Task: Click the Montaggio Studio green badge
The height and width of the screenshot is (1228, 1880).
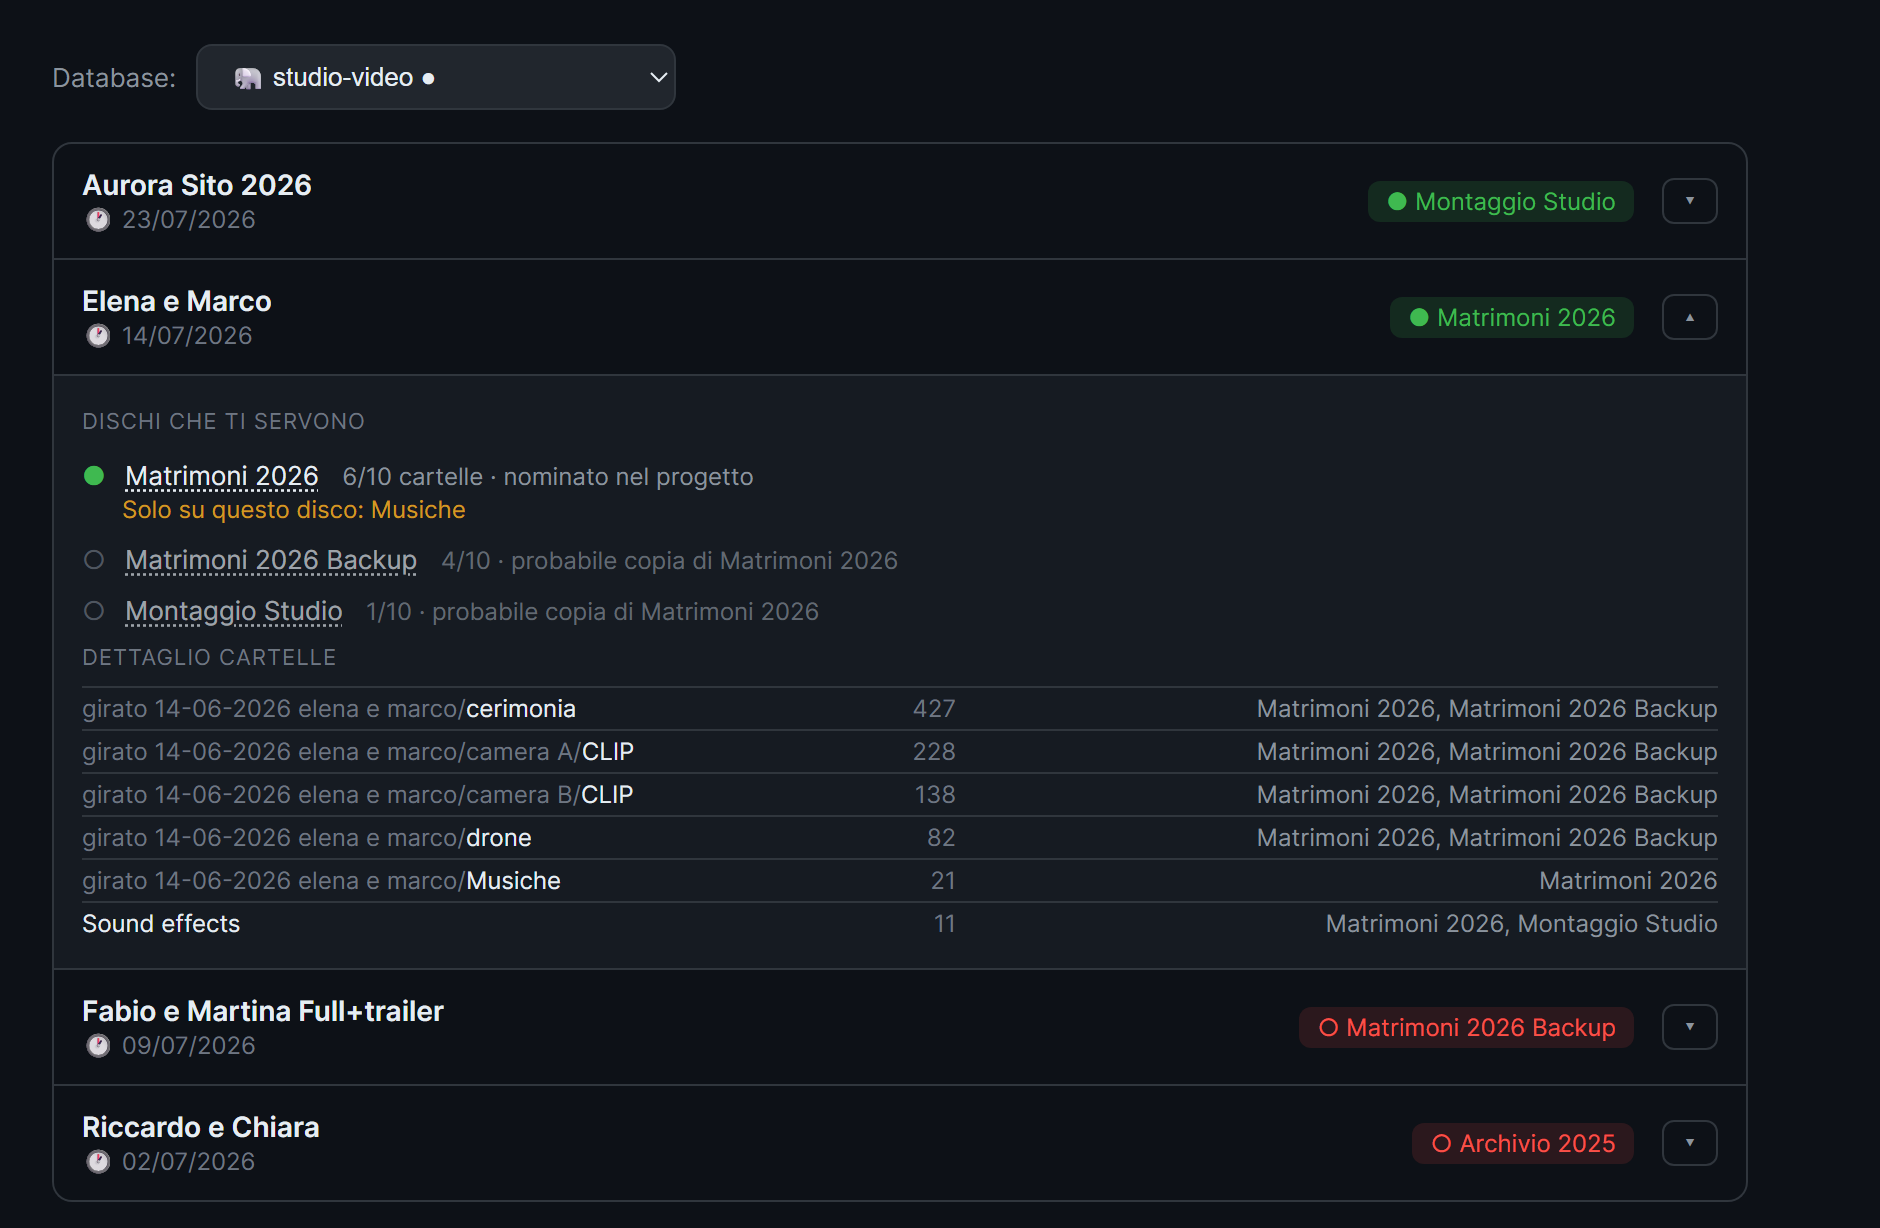Action: click(x=1500, y=201)
